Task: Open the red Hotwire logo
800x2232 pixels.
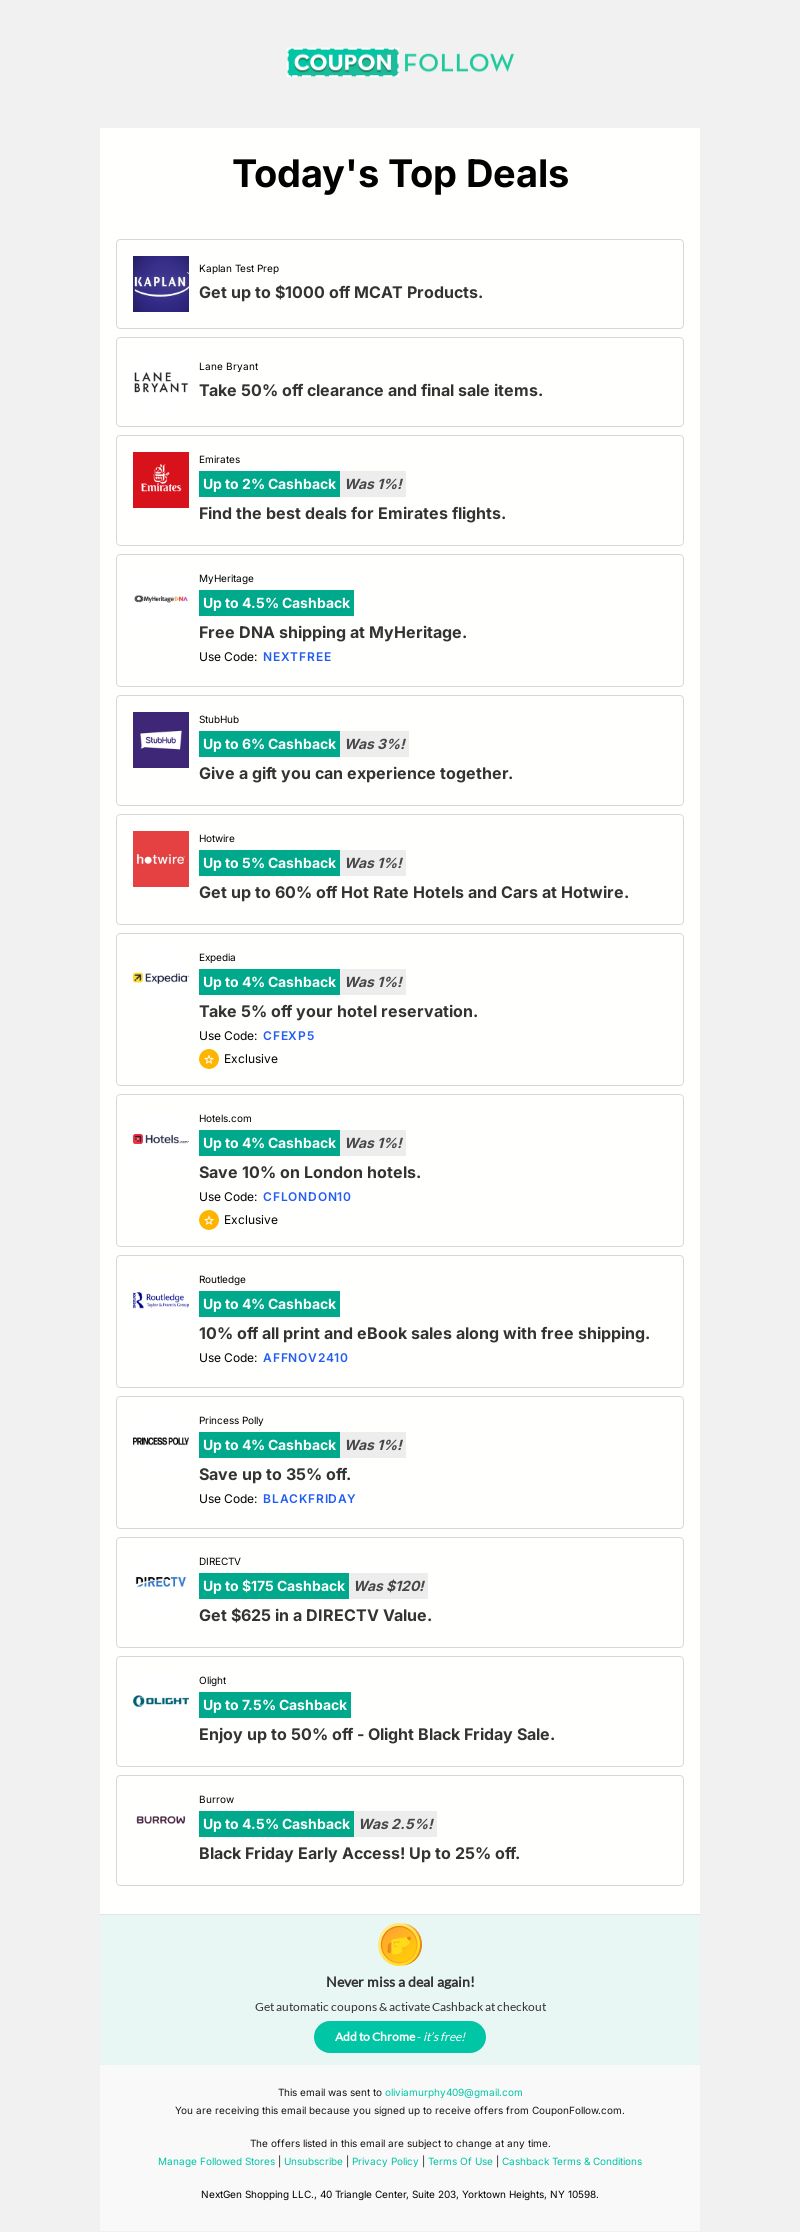Action: [161, 859]
